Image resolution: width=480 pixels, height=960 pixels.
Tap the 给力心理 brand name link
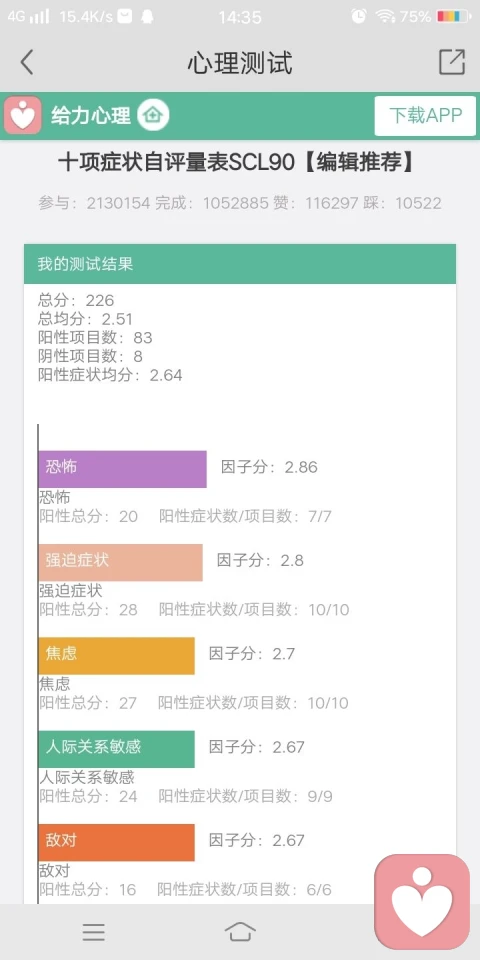[91, 115]
